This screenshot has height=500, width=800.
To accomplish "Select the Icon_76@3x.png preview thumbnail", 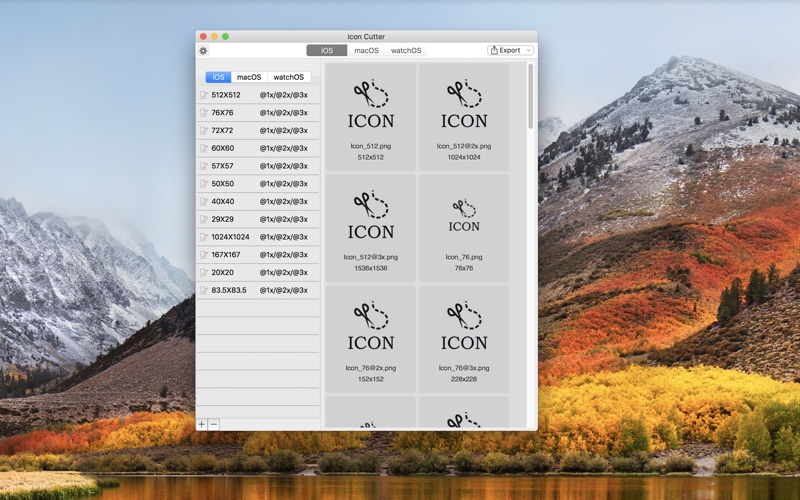I will click(464, 339).
